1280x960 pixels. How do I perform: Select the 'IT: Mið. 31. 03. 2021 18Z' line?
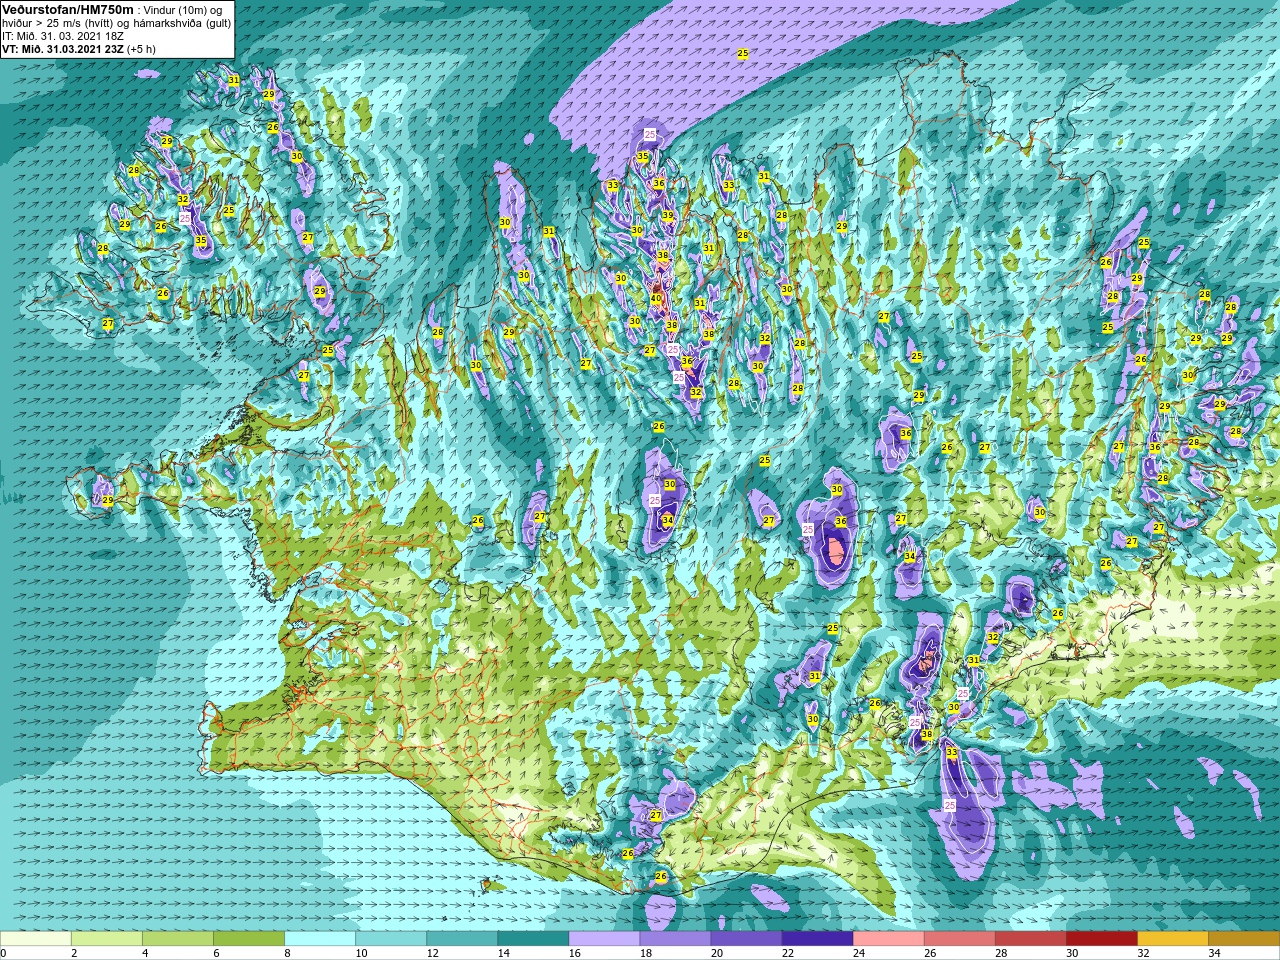[63, 36]
